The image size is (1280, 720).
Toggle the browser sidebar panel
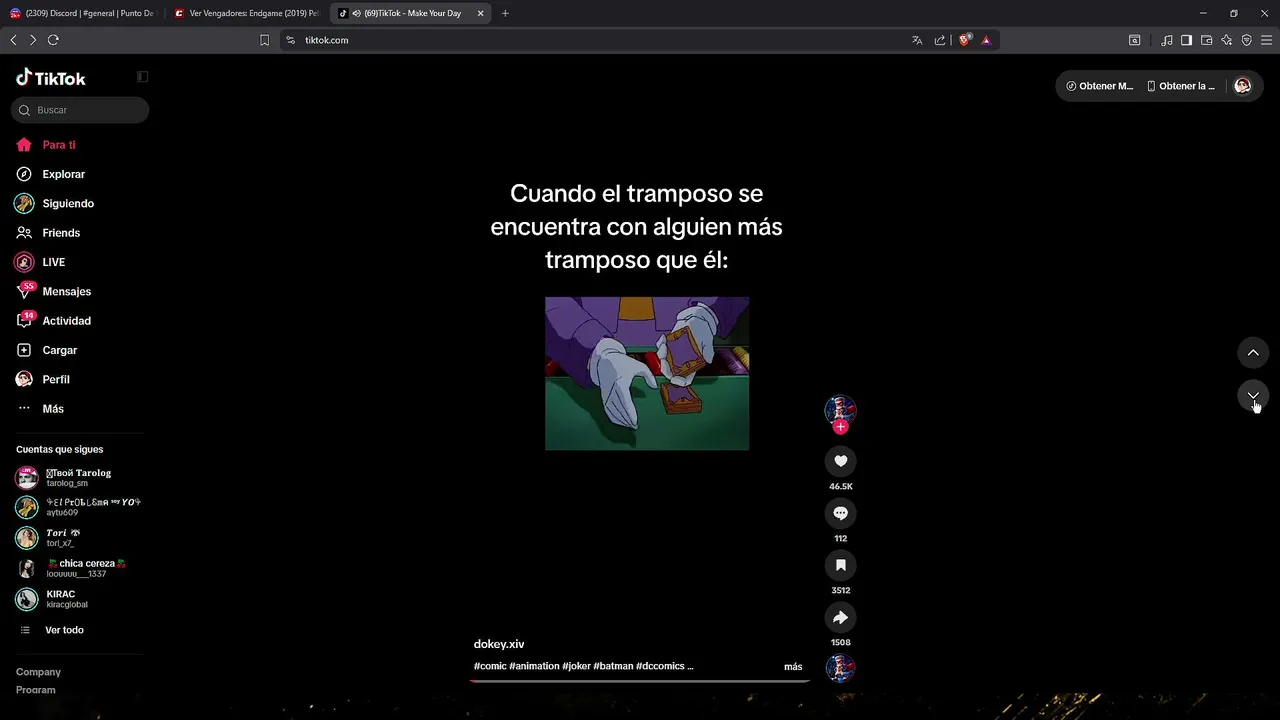tap(1186, 40)
